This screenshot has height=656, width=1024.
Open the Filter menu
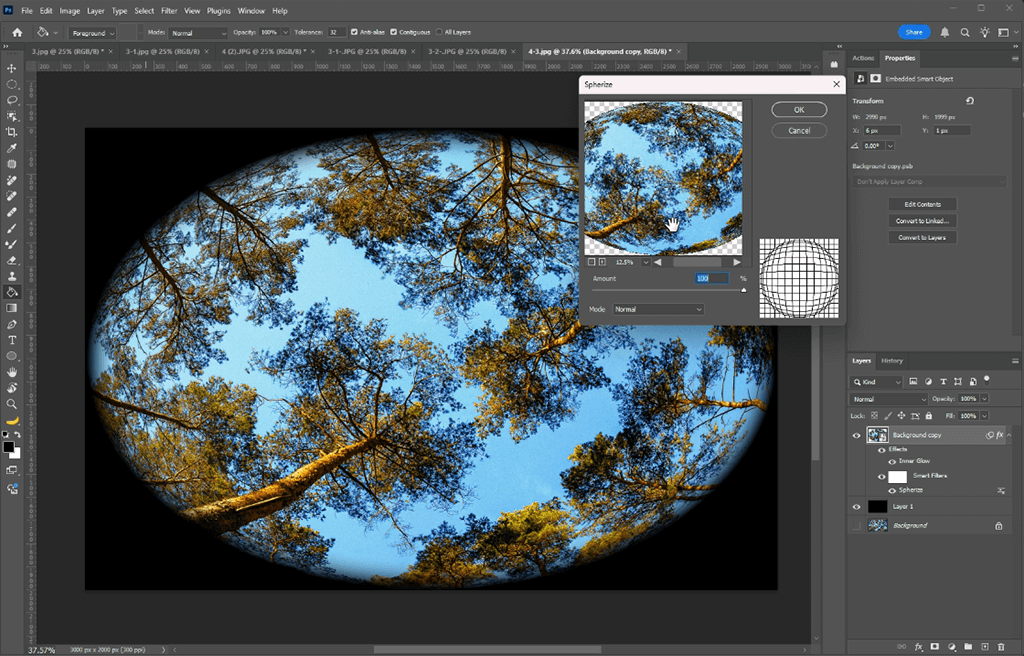pyautogui.click(x=169, y=11)
